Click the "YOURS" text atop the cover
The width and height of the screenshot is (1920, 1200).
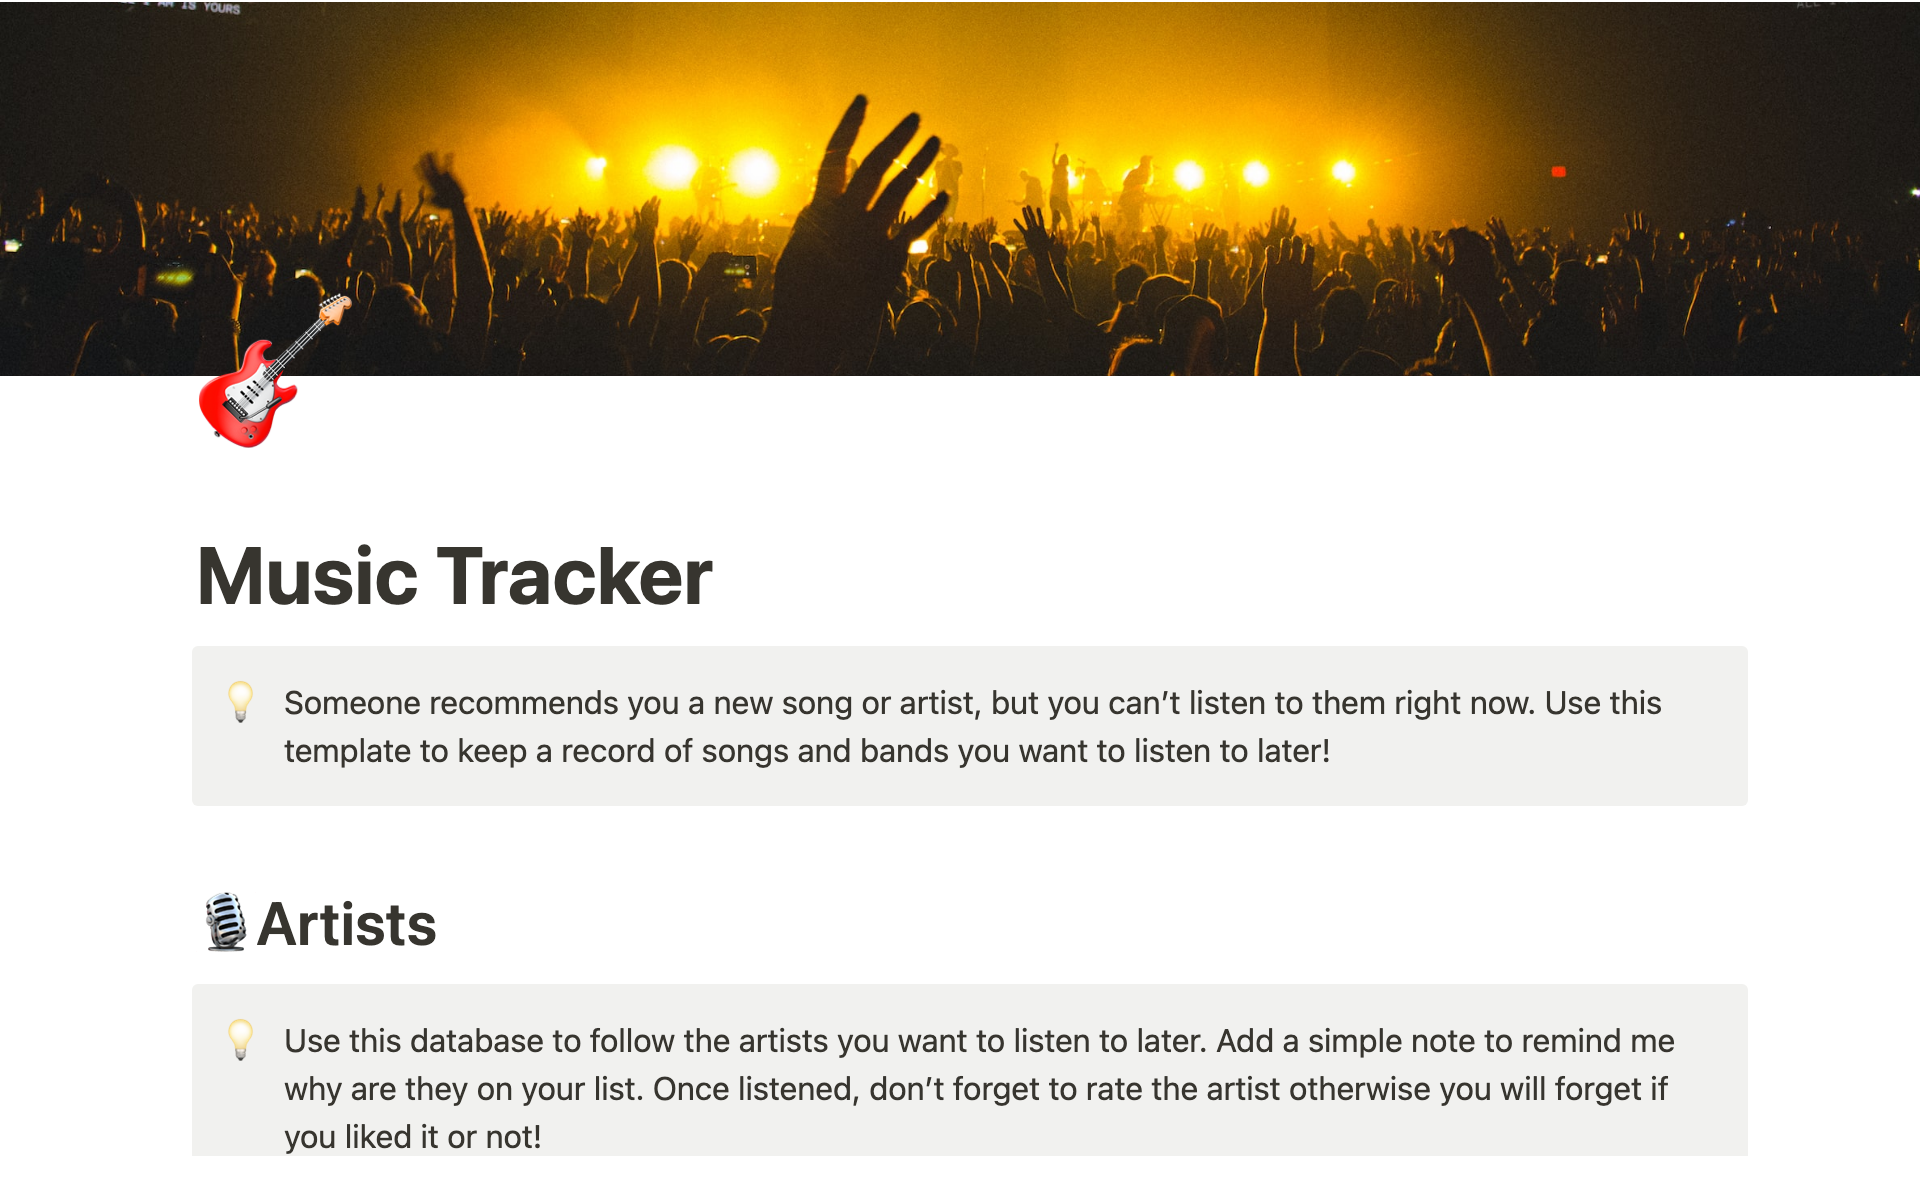221,8
